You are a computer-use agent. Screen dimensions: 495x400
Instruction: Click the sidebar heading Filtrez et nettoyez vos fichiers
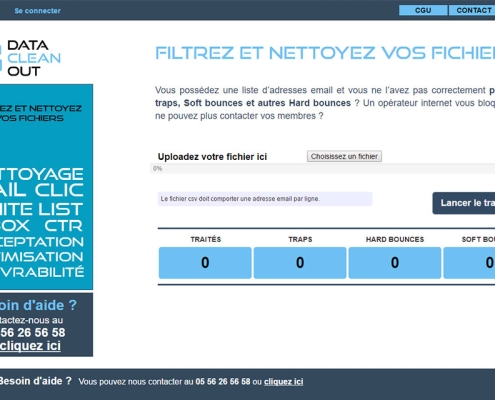pos(41,113)
